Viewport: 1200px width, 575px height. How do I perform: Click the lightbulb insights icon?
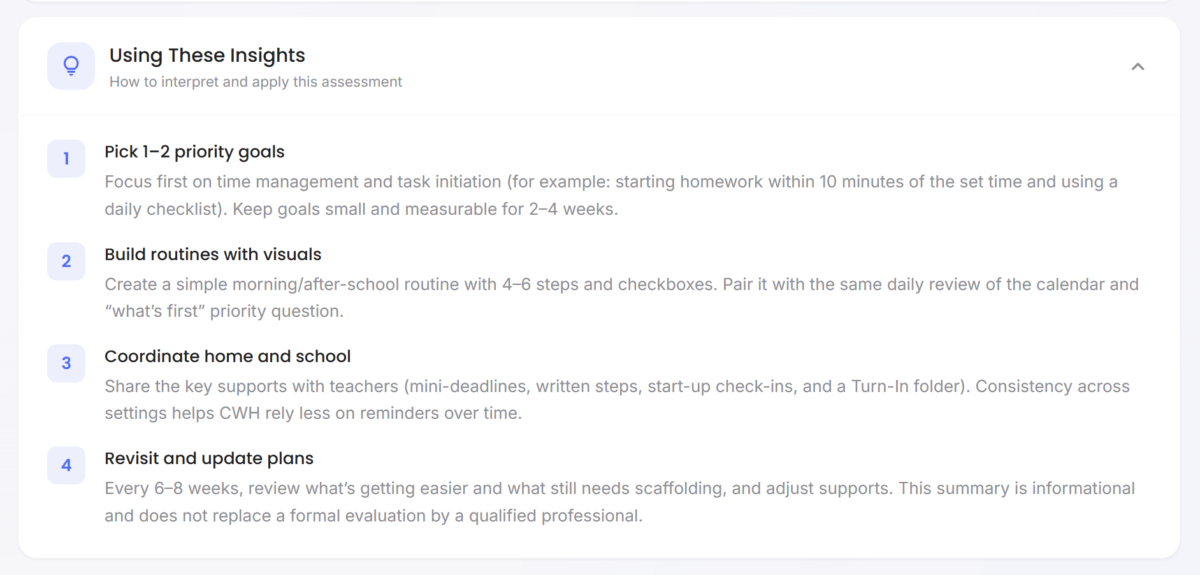pyautogui.click(x=71, y=66)
